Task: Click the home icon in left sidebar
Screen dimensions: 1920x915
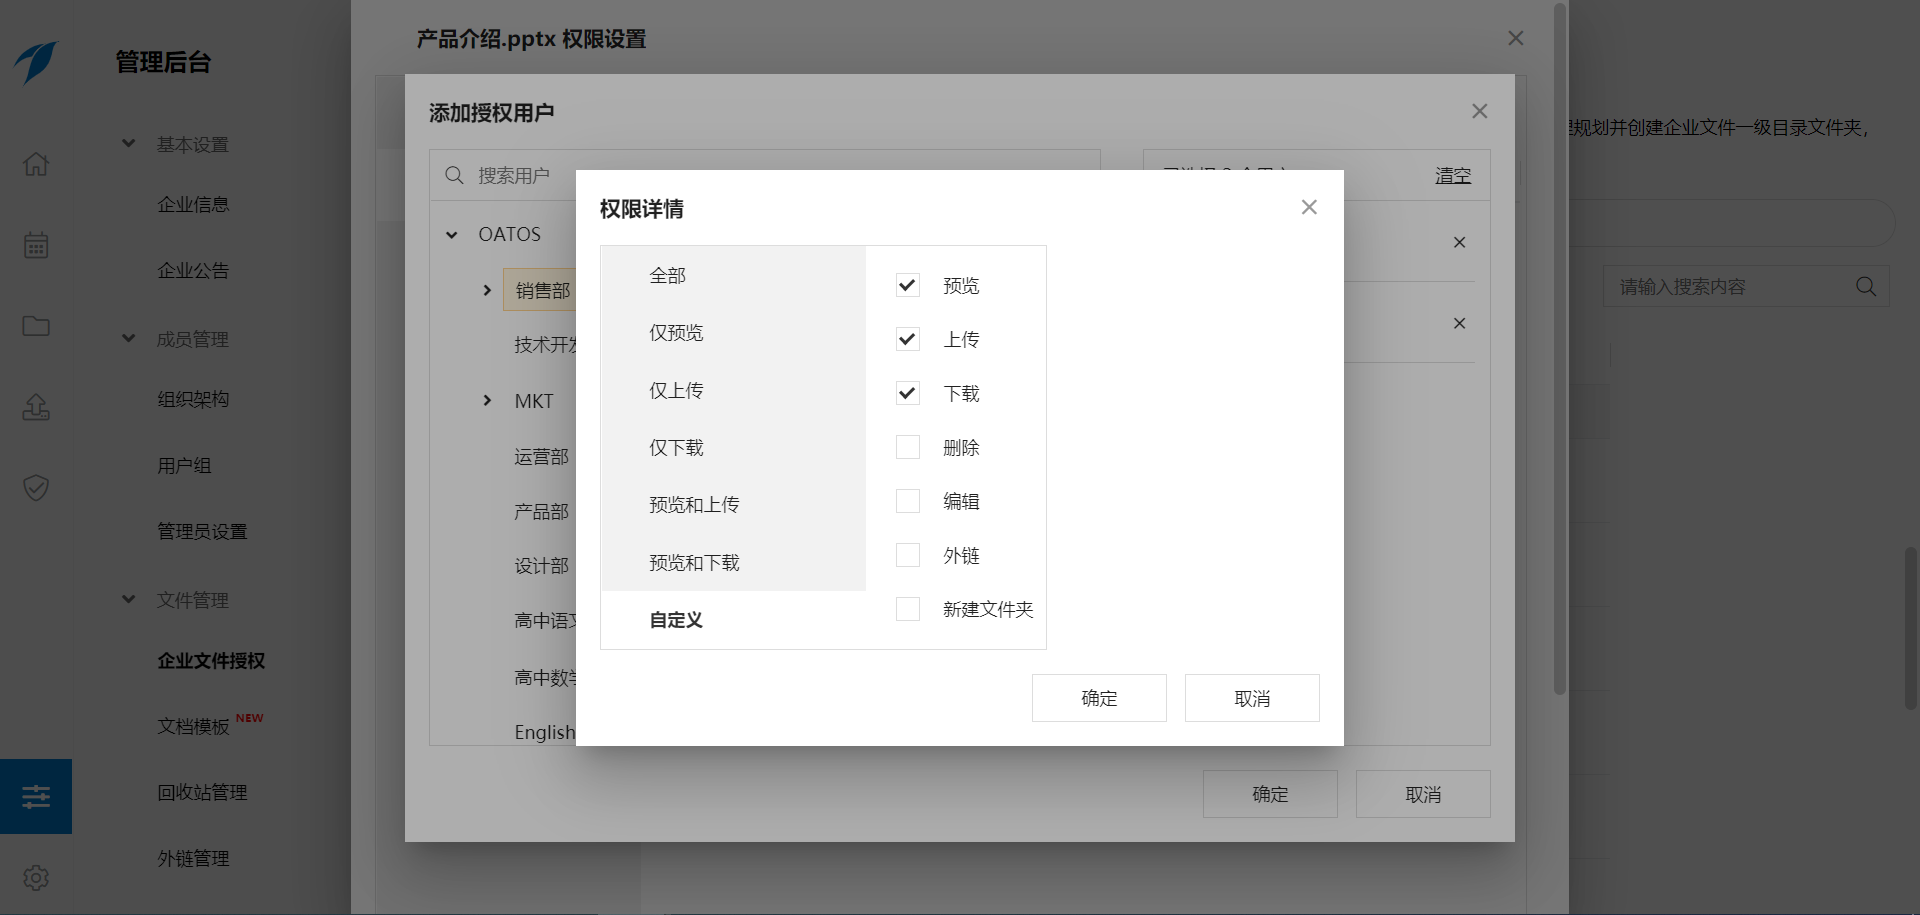Action: click(x=36, y=164)
